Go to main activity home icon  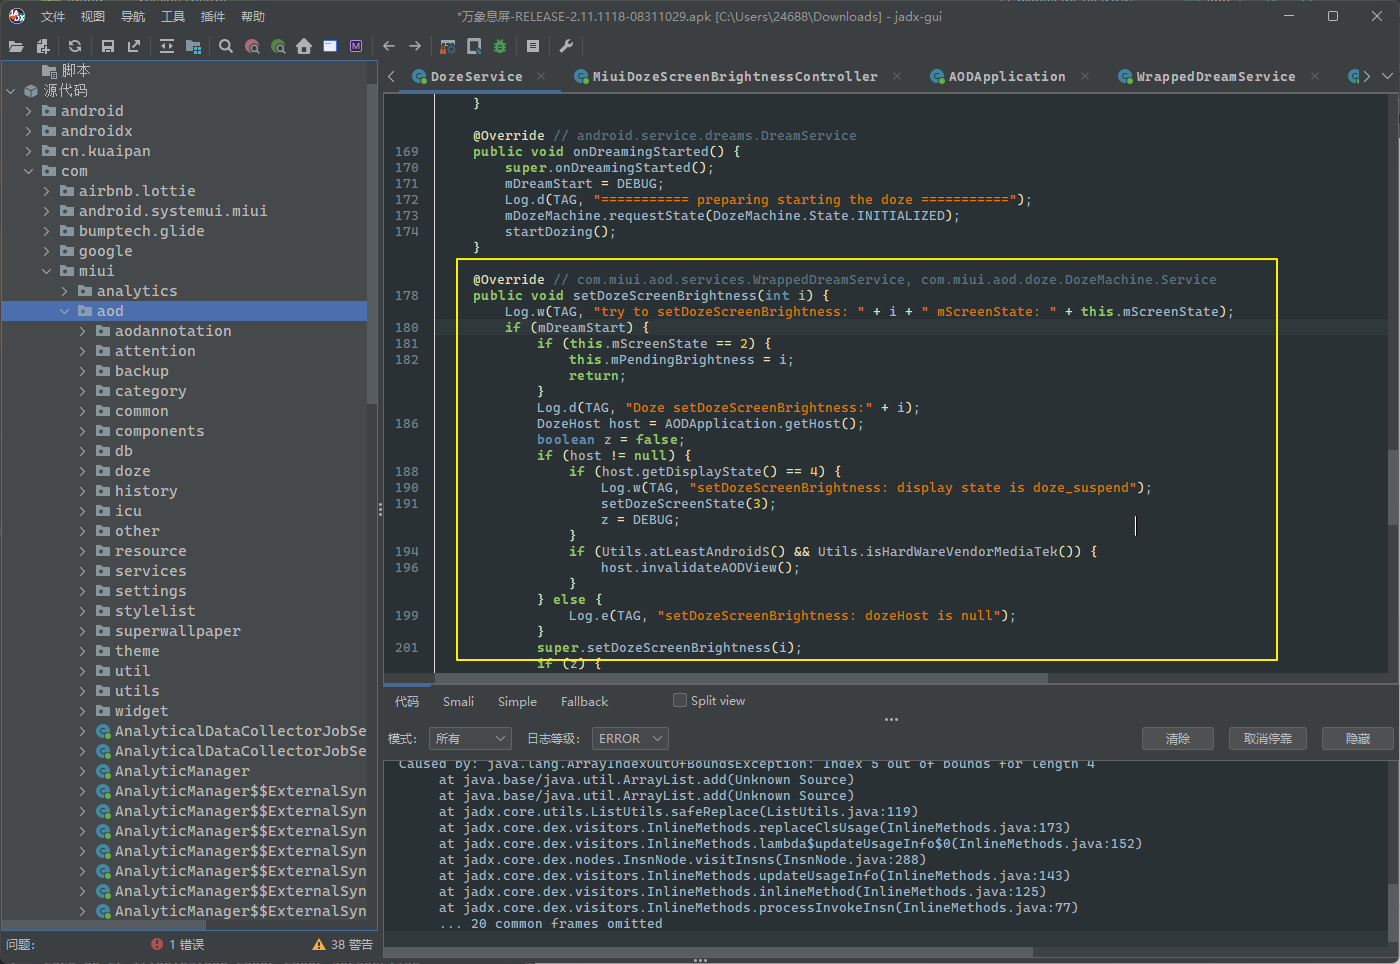click(x=304, y=46)
